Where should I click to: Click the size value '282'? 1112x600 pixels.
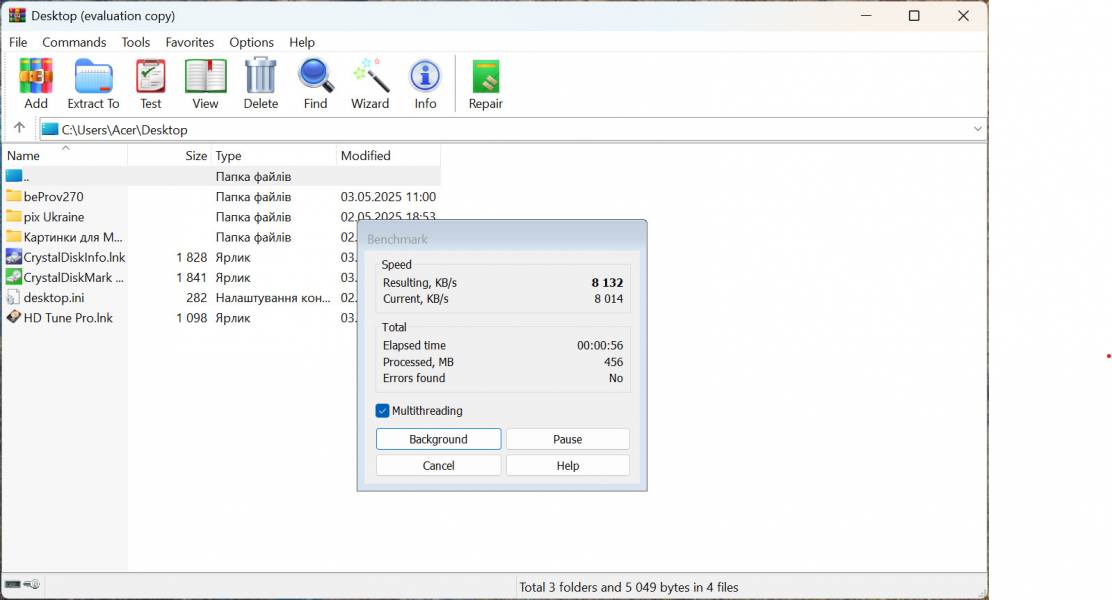point(196,298)
